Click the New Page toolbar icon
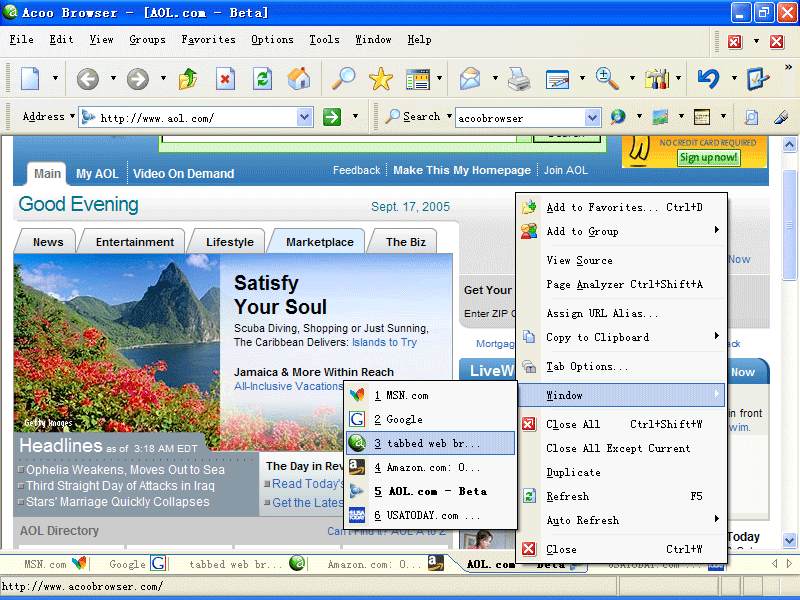 pyautogui.click(x=30, y=79)
